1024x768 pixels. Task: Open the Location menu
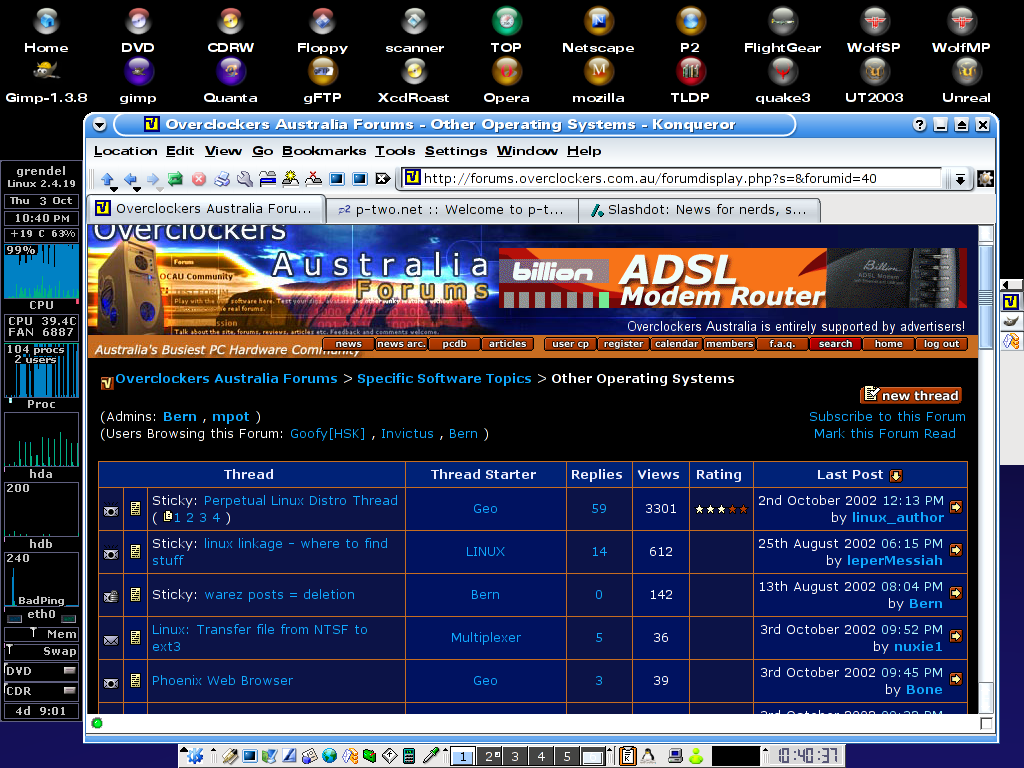pos(125,151)
